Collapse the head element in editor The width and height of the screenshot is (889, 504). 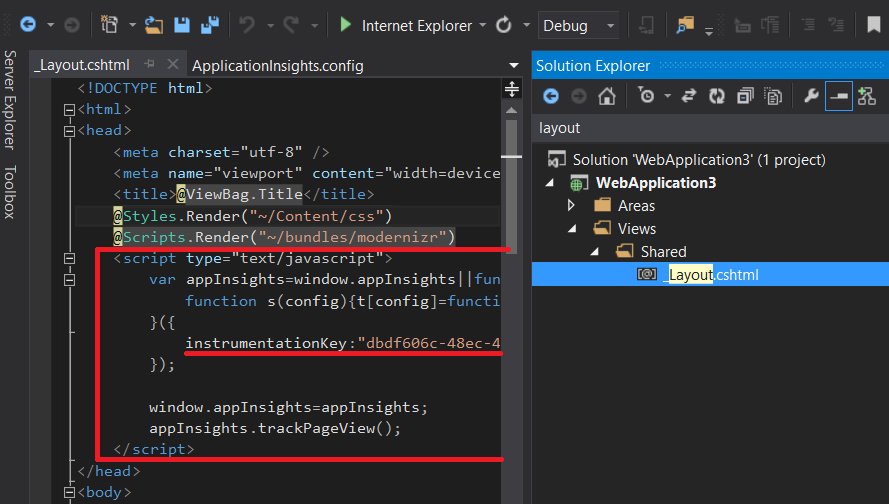pyautogui.click(x=69, y=131)
